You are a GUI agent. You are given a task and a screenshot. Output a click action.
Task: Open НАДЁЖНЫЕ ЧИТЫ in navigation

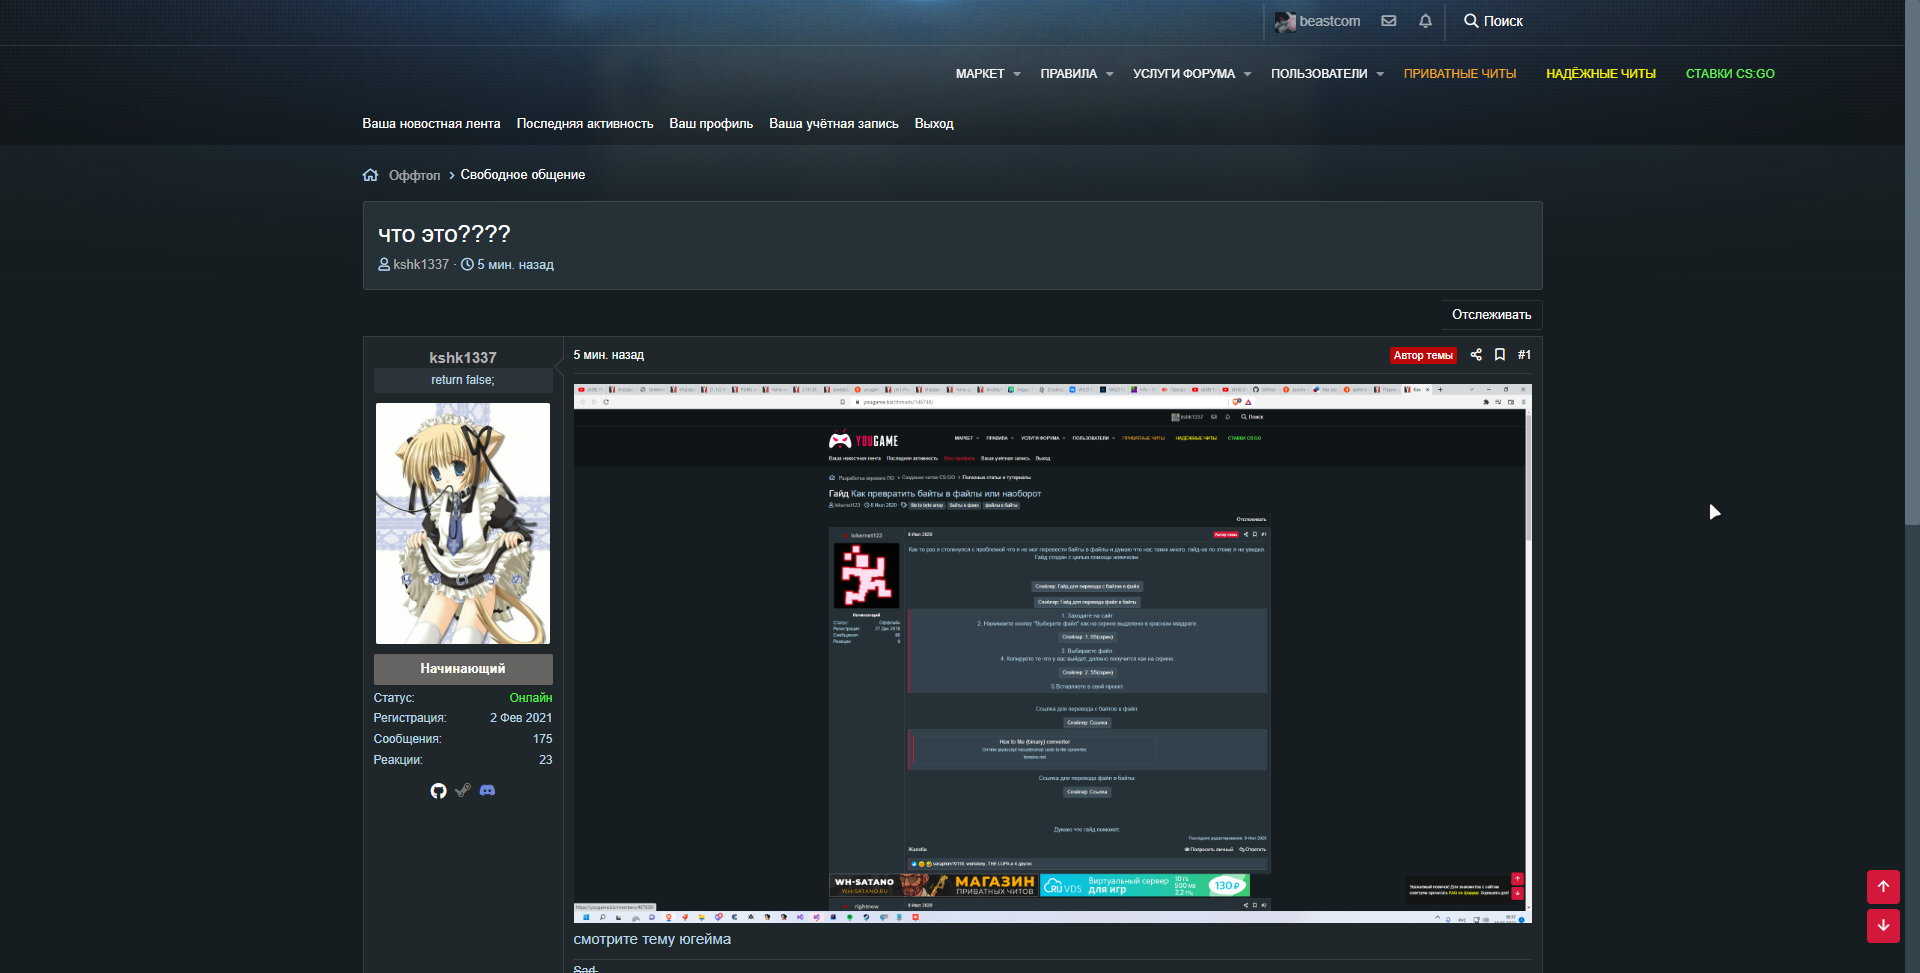[x=1601, y=74]
